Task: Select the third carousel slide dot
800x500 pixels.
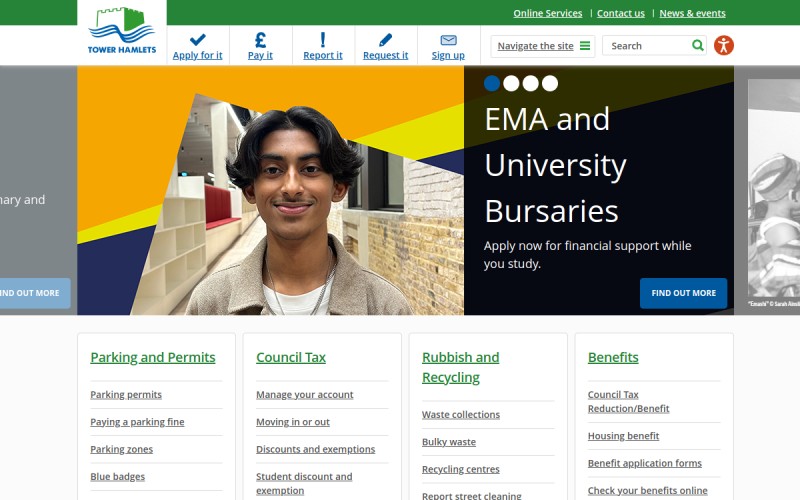Action: click(531, 83)
